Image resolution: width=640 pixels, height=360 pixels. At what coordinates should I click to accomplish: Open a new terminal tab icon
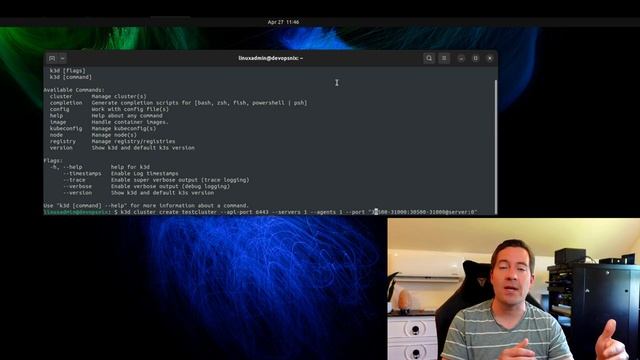[52, 58]
